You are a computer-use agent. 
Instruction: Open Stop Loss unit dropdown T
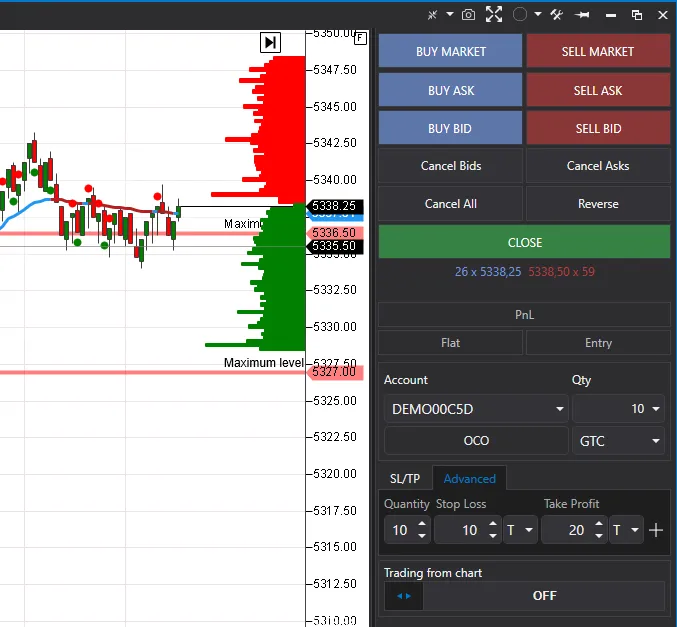point(520,530)
